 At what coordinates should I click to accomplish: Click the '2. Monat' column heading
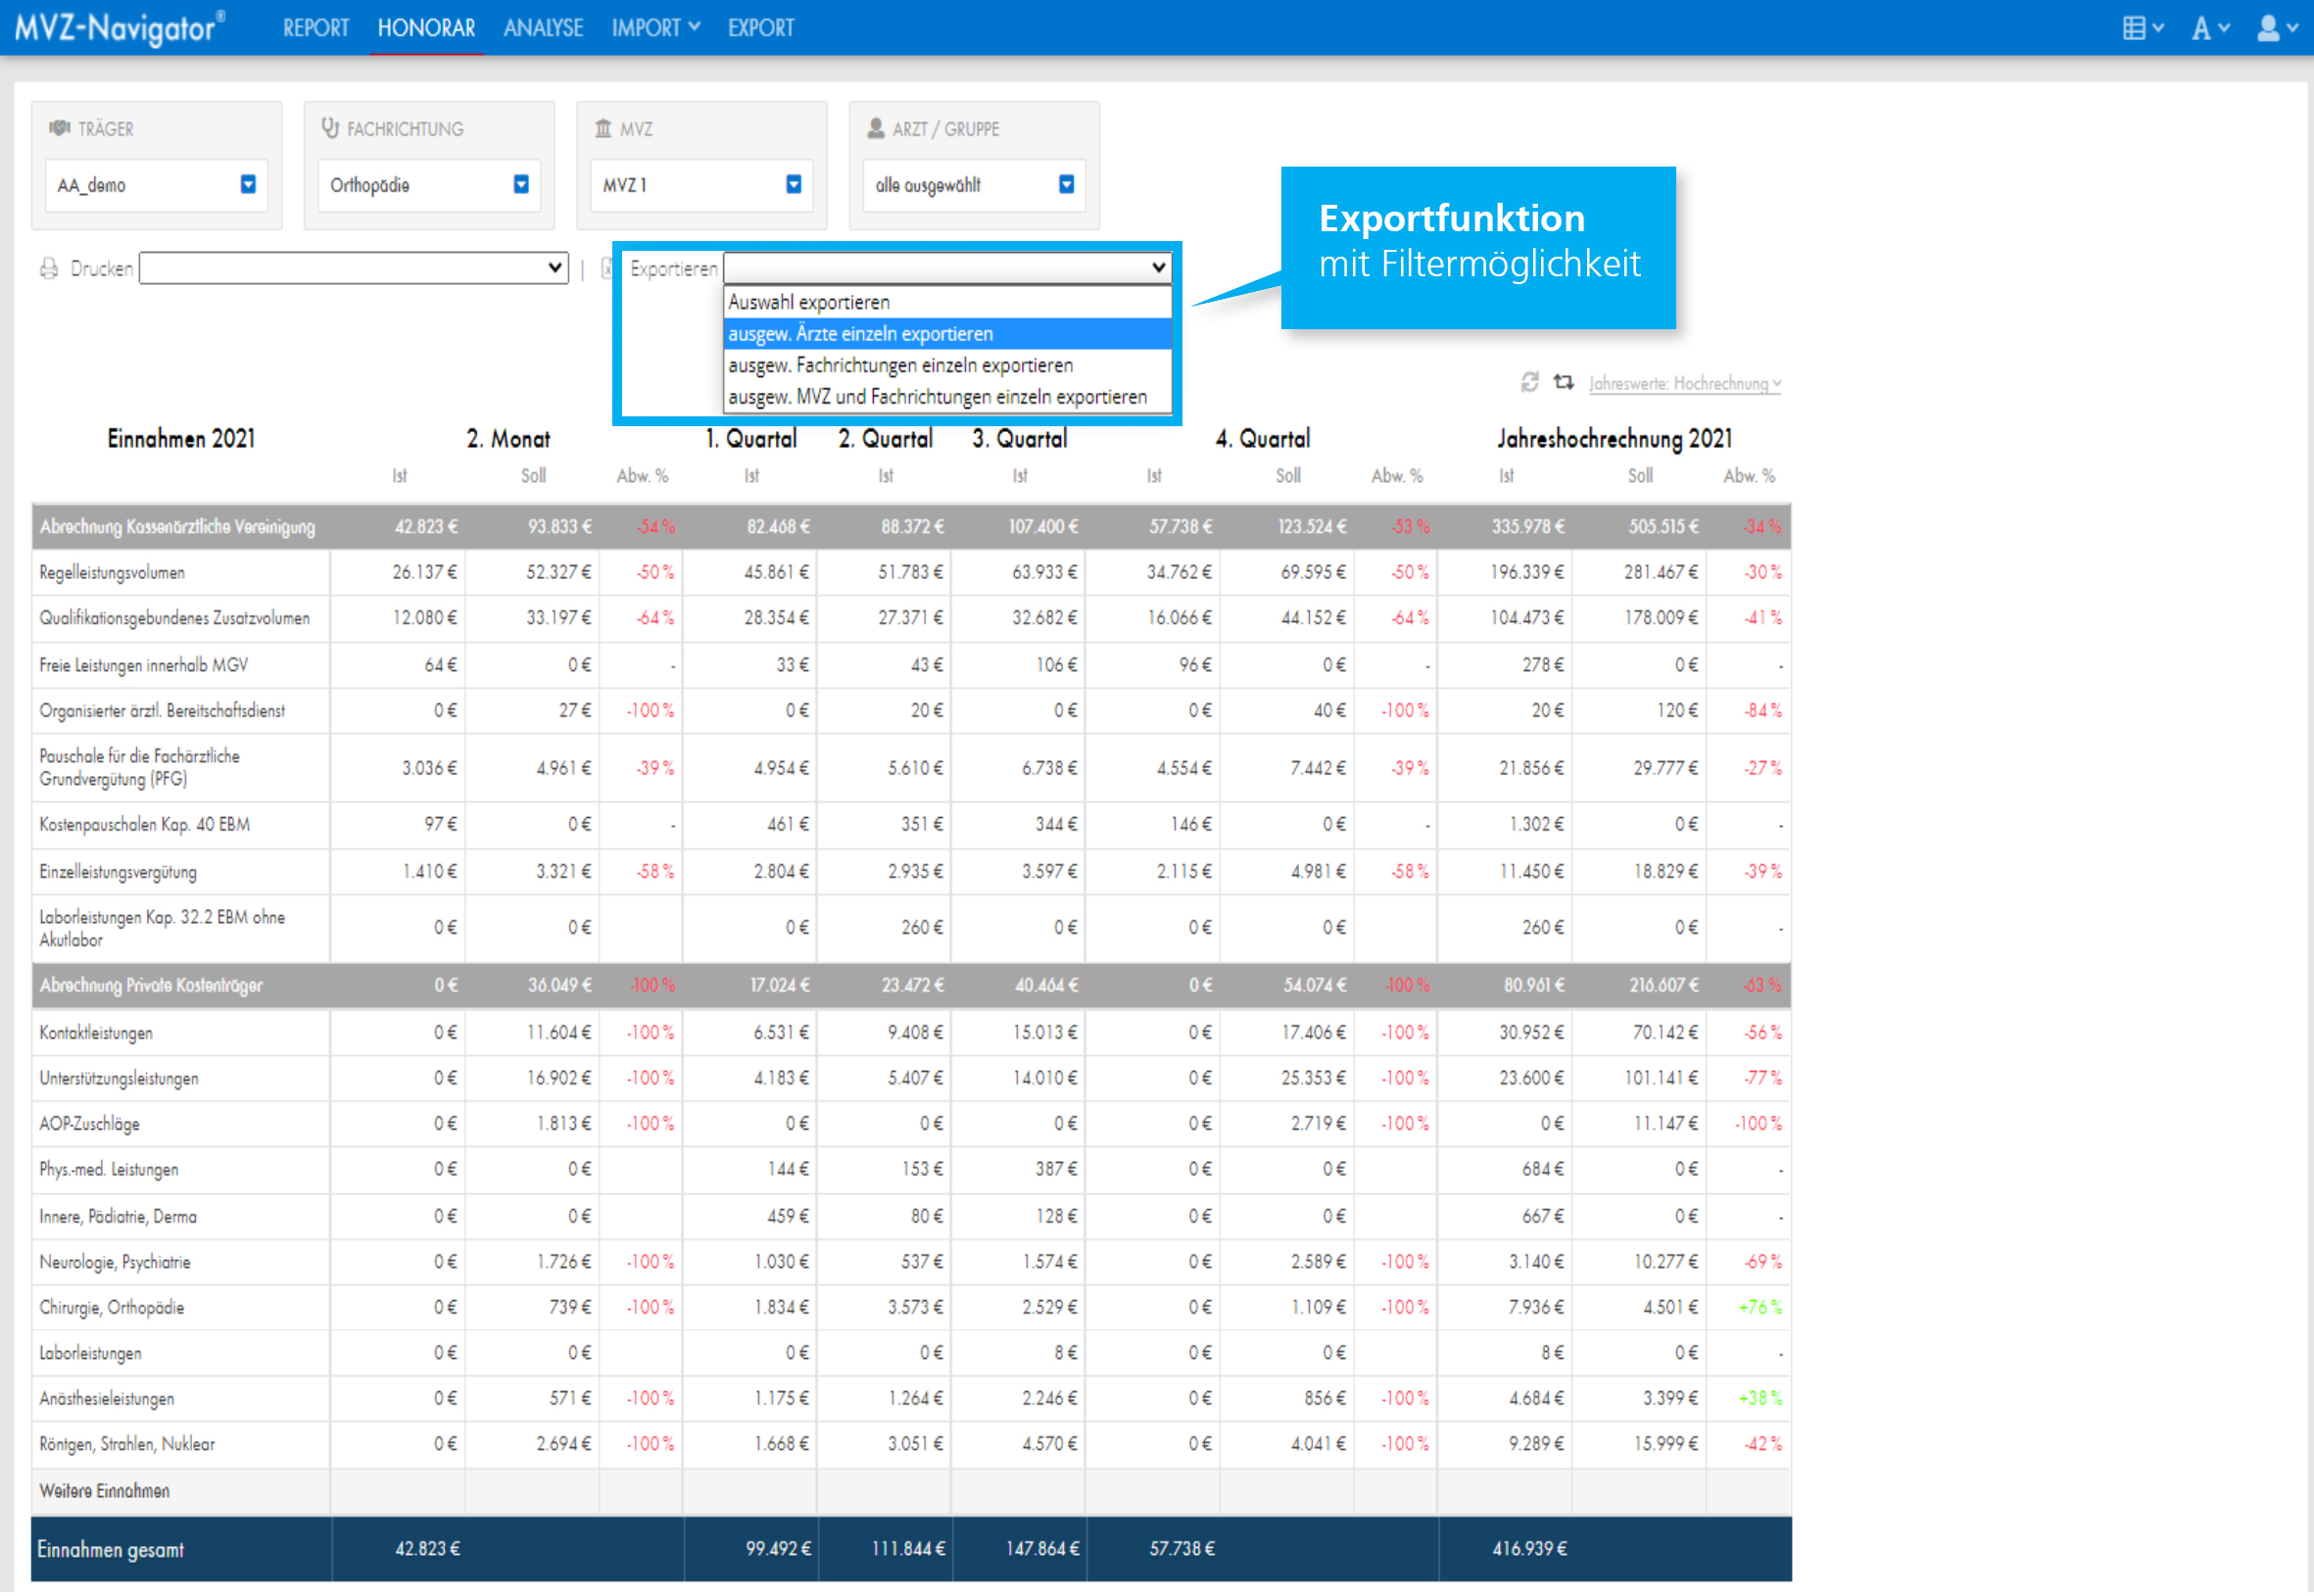(x=508, y=439)
